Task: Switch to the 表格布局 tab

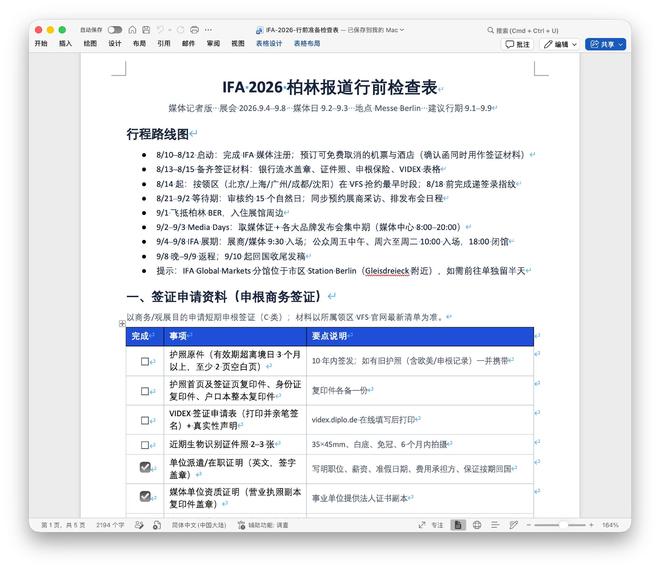Action: [x=307, y=43]
